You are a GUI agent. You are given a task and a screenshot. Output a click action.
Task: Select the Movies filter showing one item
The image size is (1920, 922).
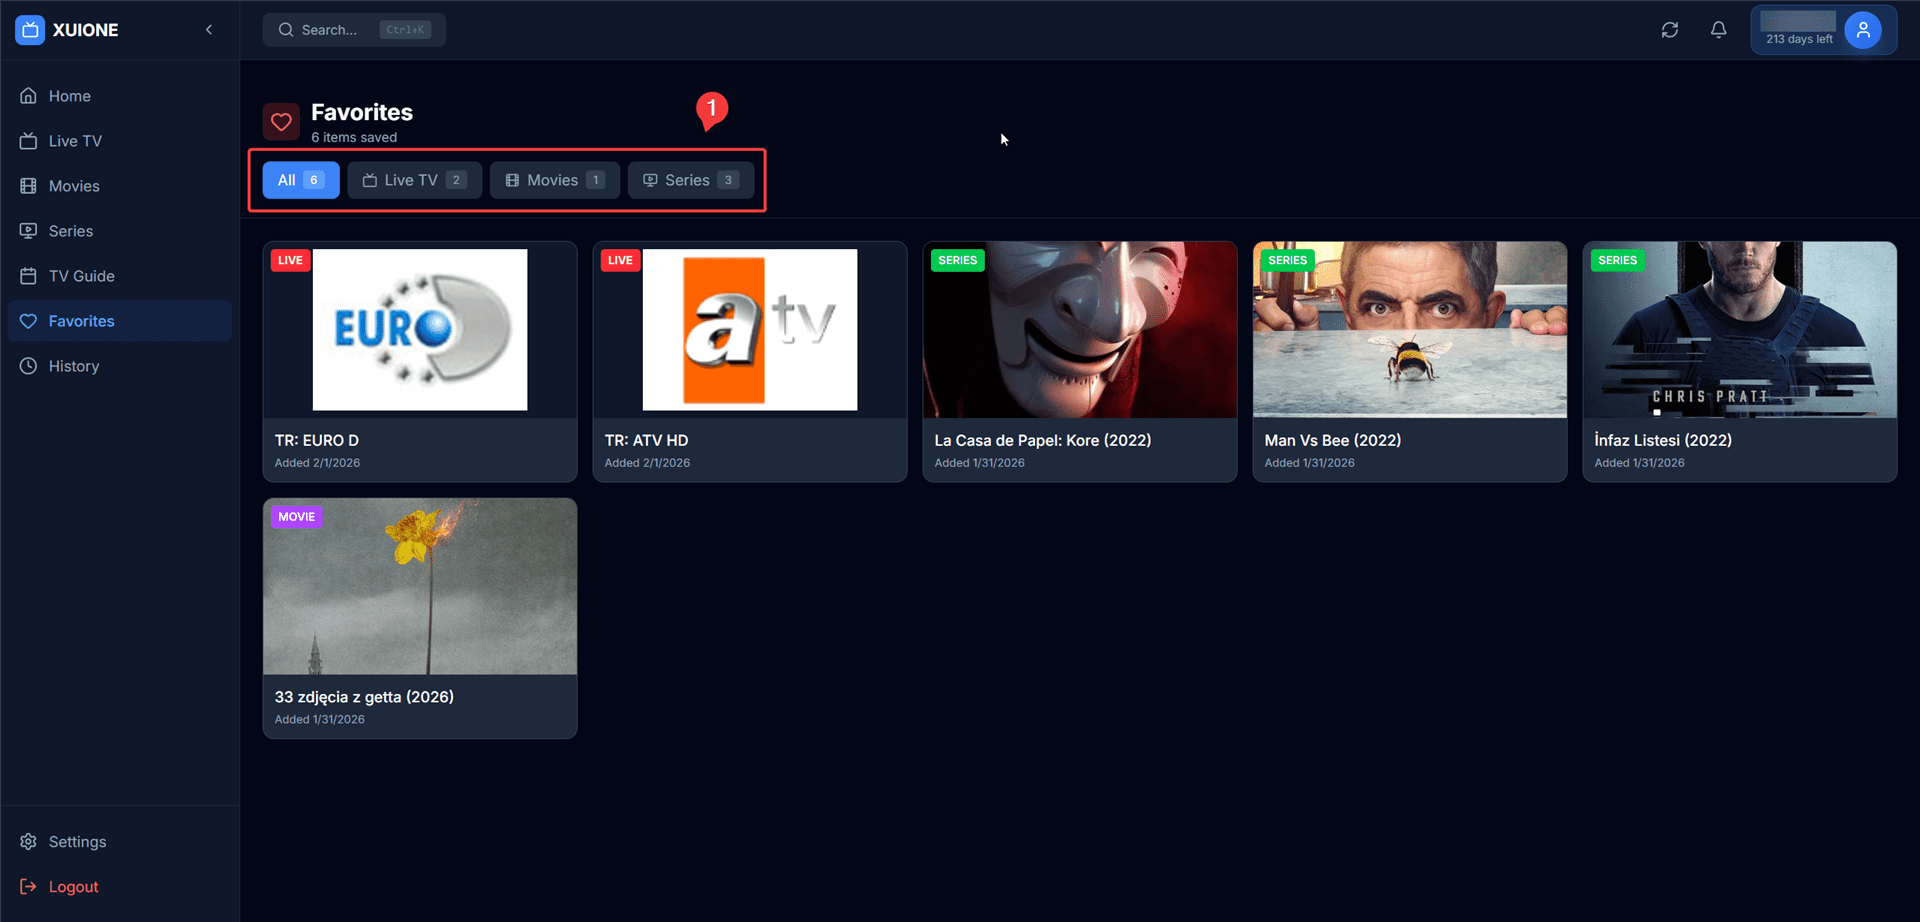pyautogui.click(x=554, y=179)
